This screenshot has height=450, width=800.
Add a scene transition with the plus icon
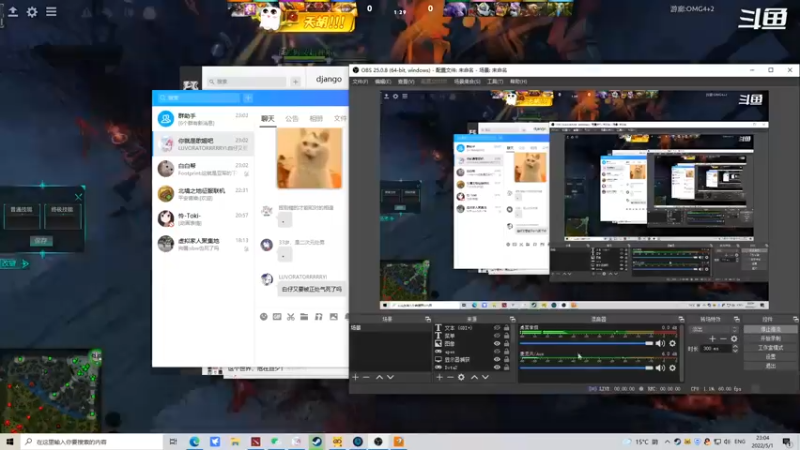click(x=712, y=339)
